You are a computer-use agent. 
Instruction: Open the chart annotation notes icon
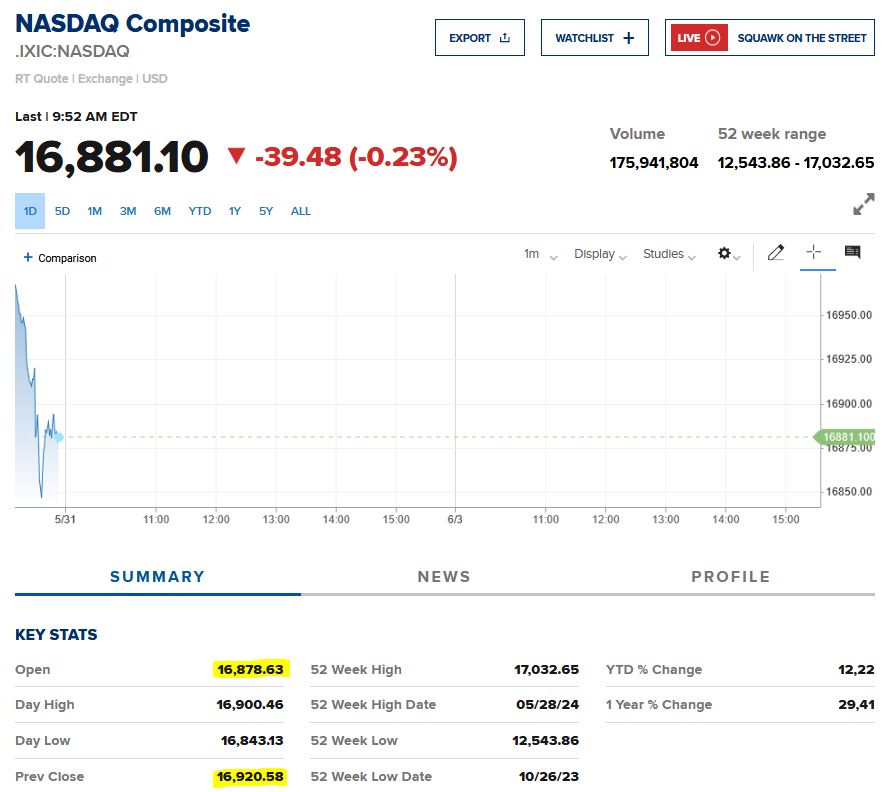coord(852,252)
